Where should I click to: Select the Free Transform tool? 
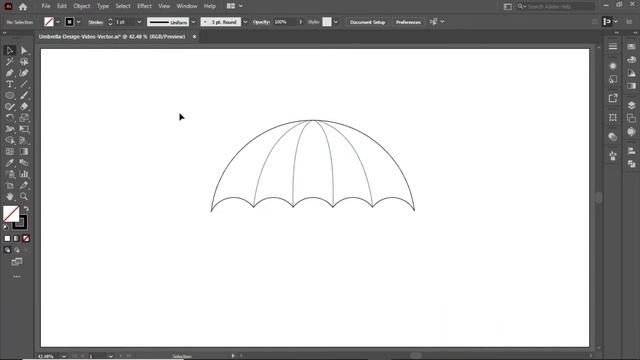point(24,129)
